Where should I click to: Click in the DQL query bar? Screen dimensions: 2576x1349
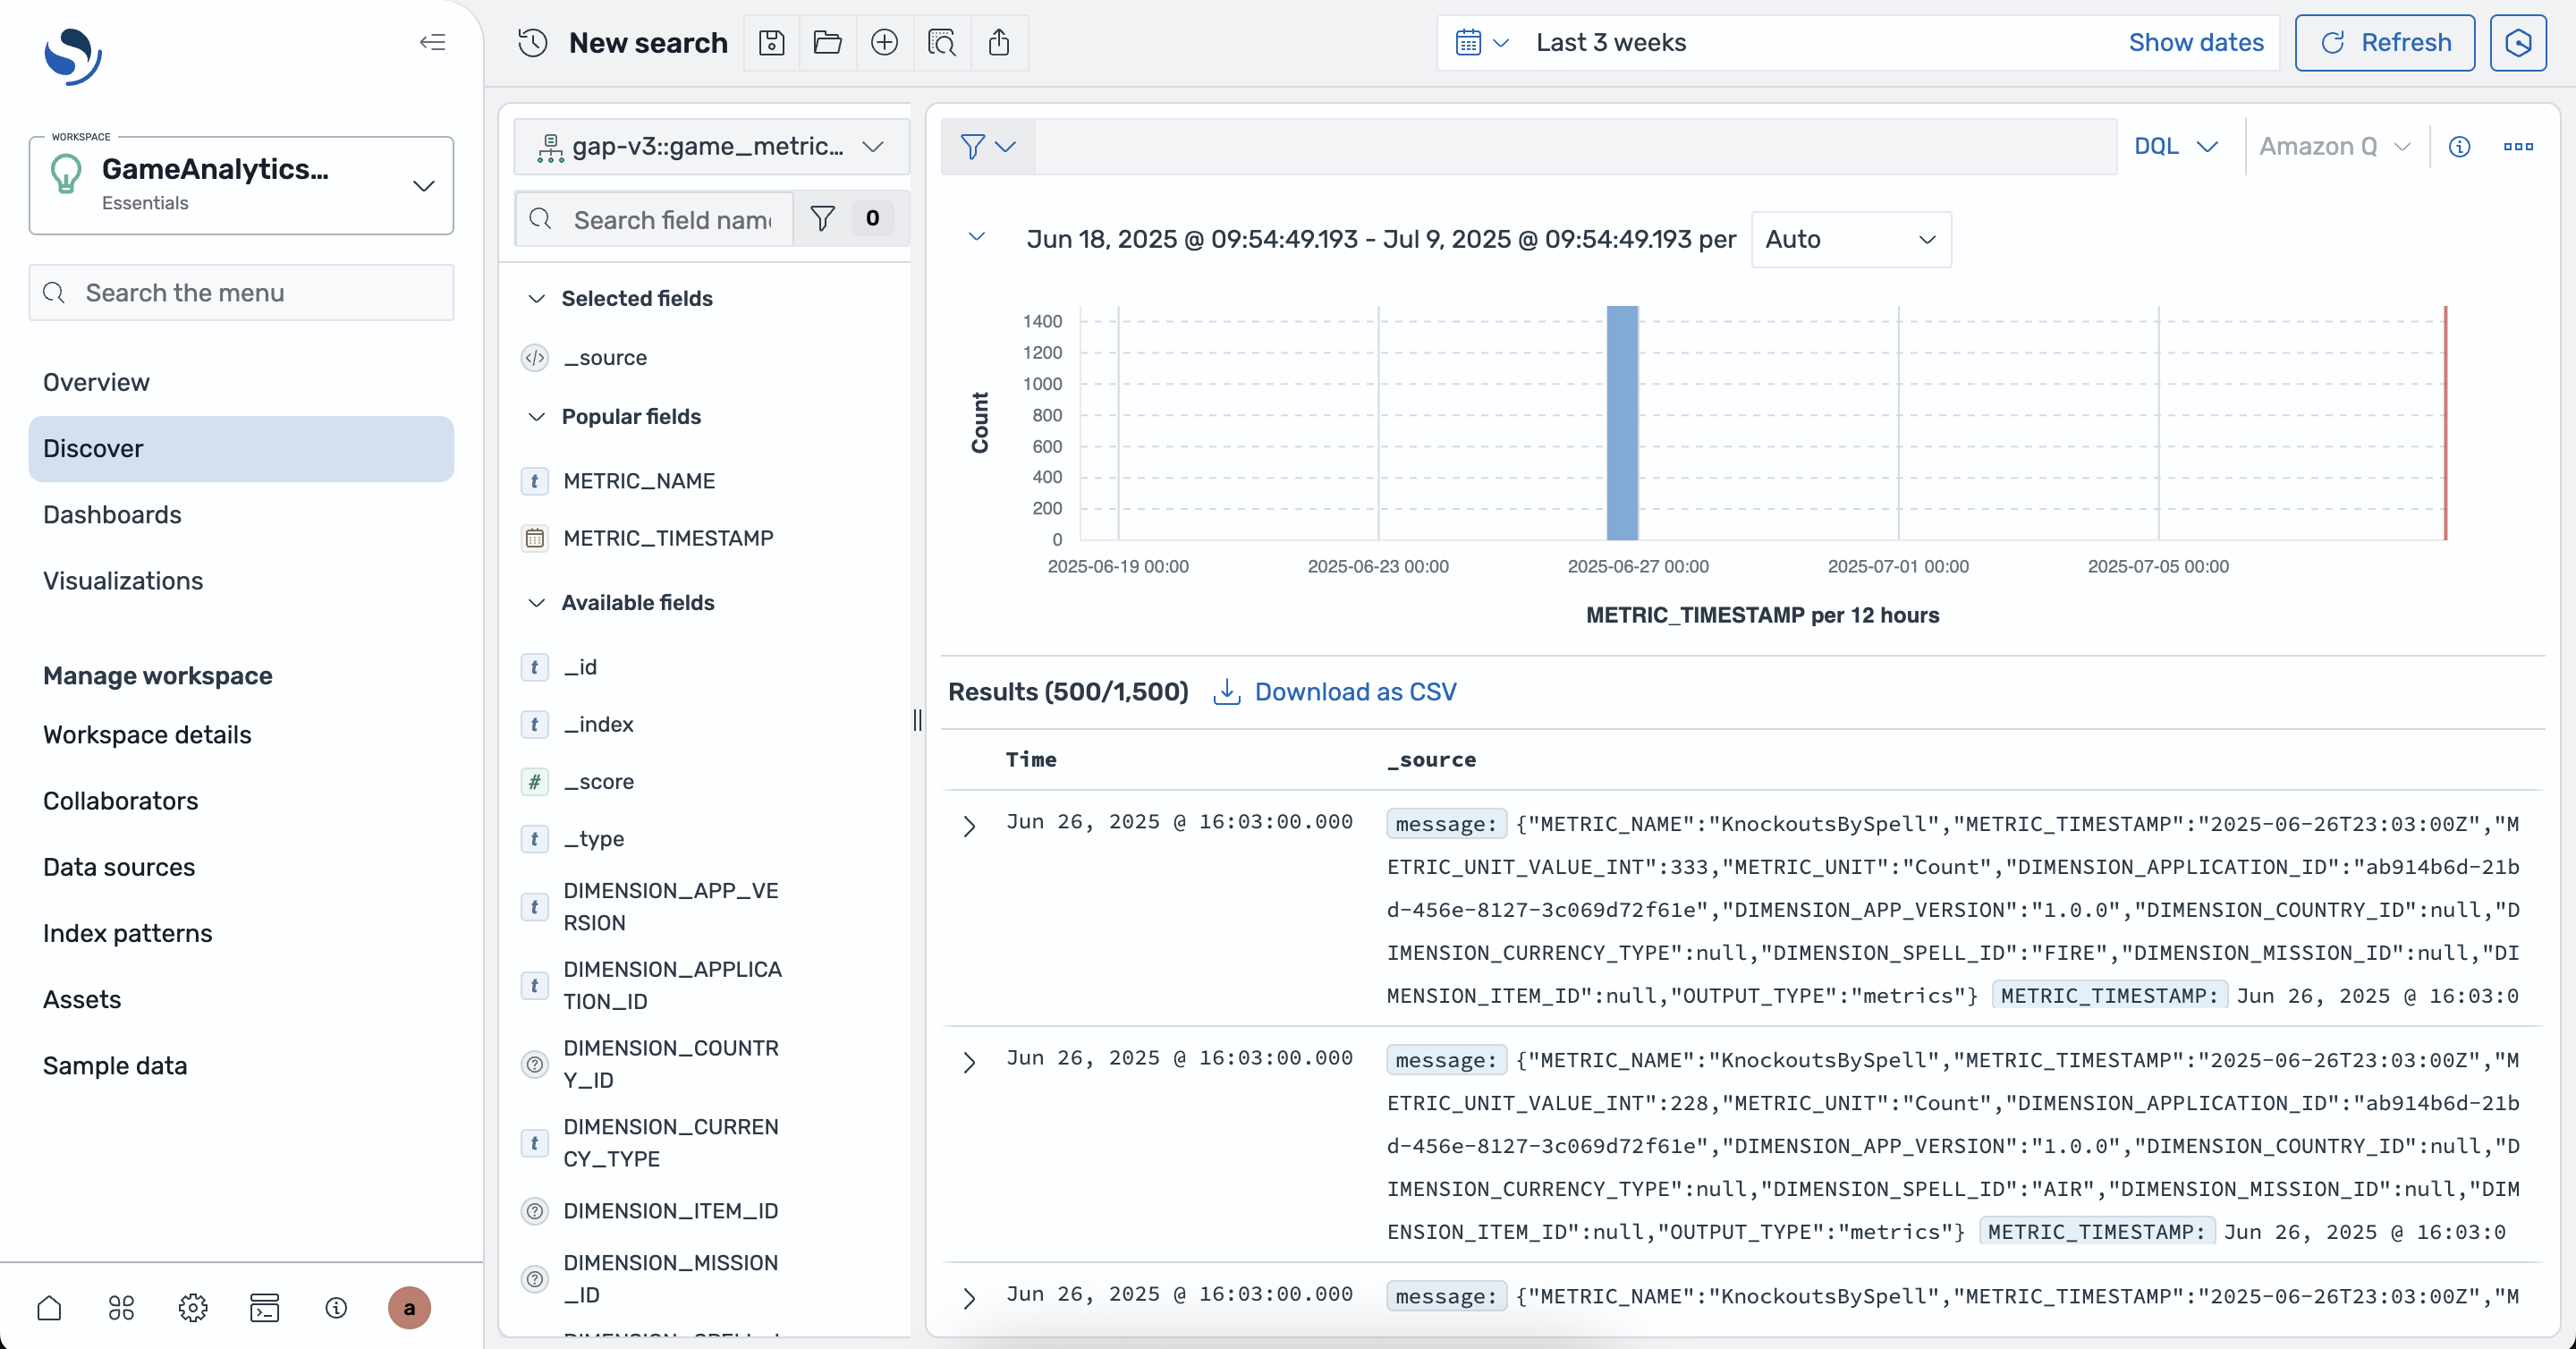(1575, 147)
